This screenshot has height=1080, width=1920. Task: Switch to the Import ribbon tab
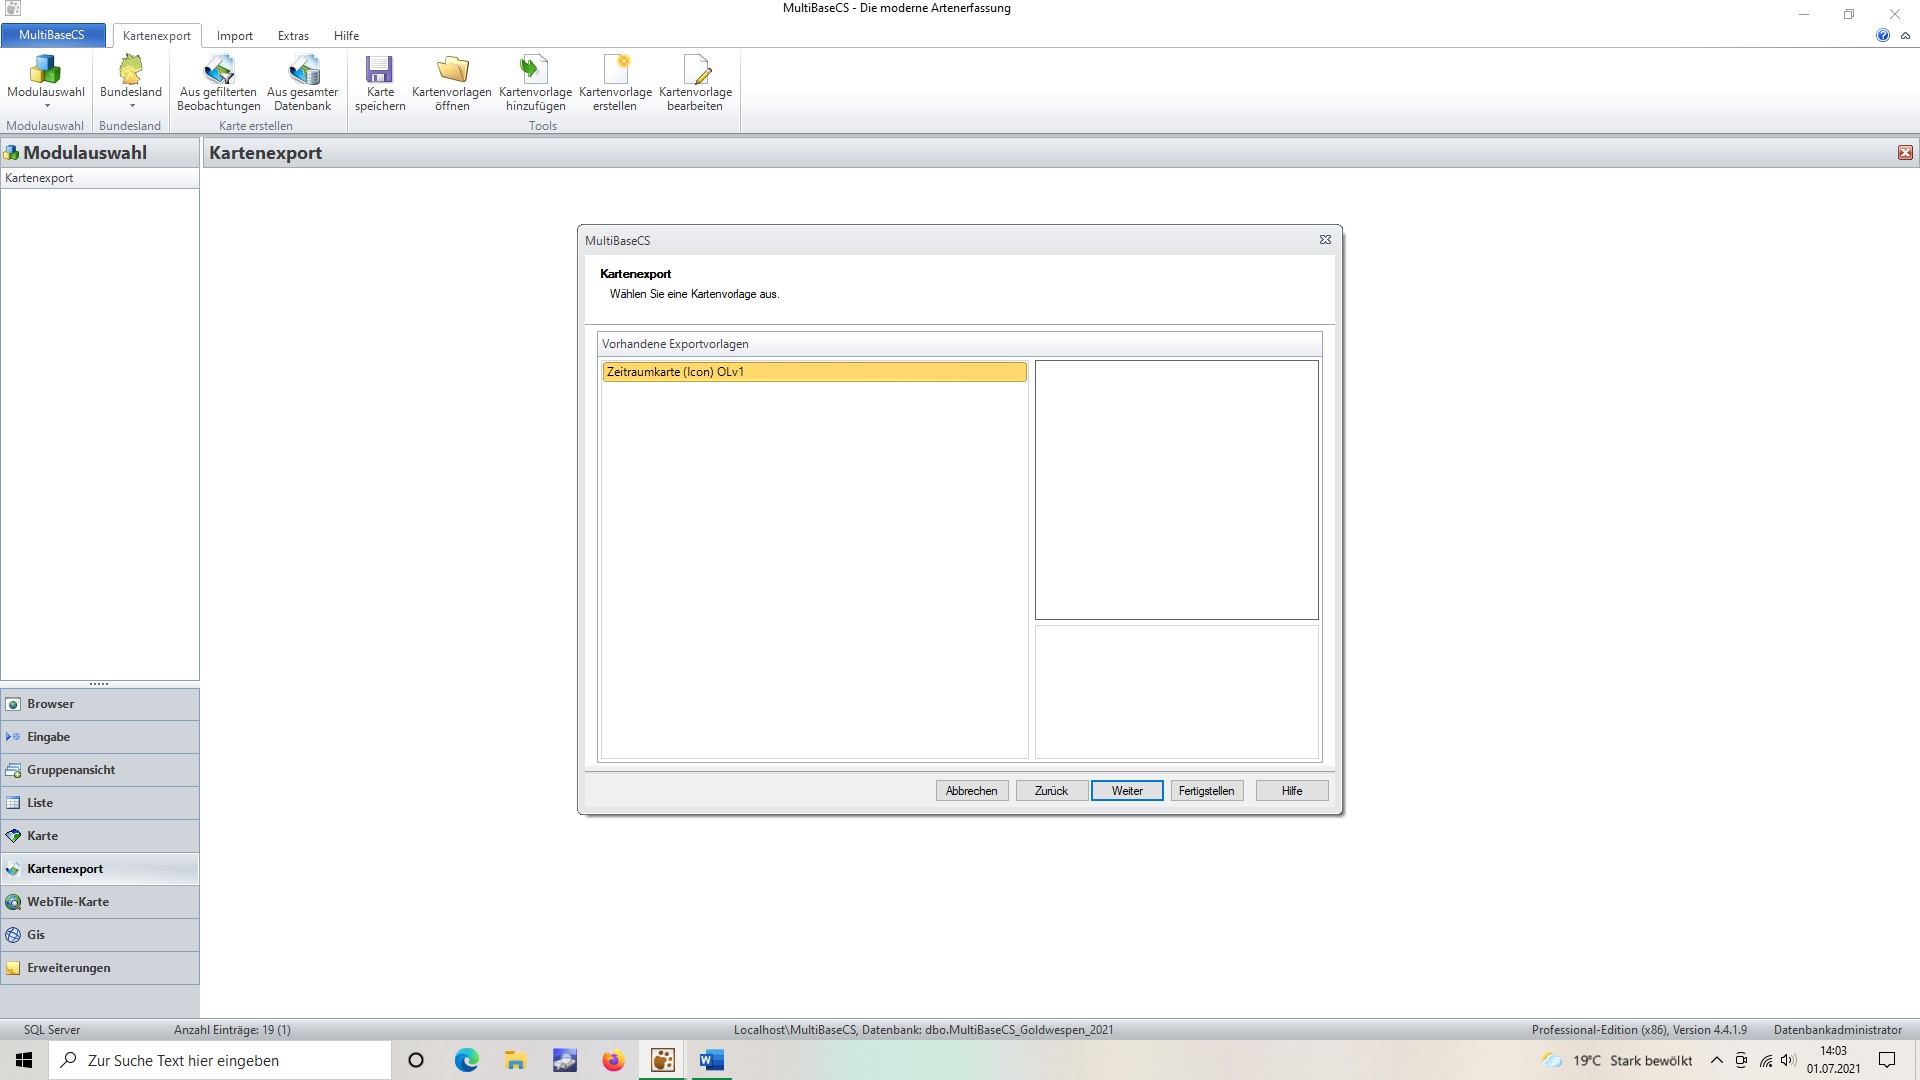[235, 36]
